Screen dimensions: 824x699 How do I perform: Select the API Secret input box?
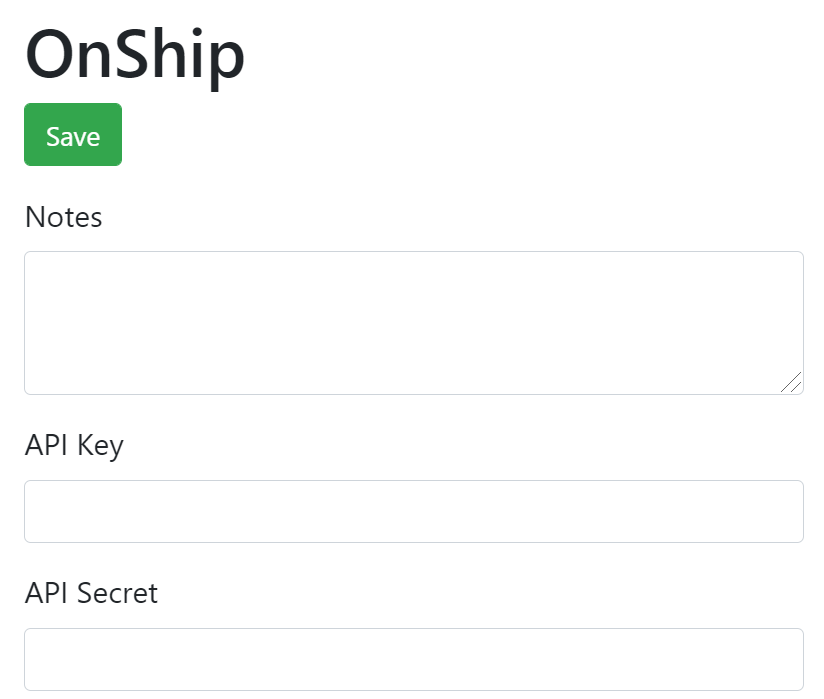[414, 659]
